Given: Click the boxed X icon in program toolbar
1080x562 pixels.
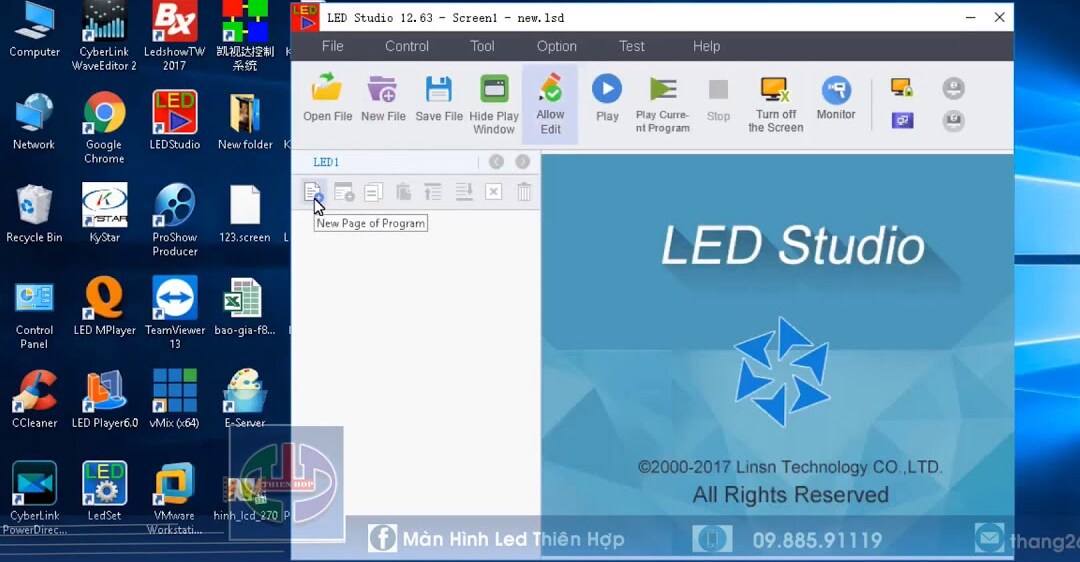Looking at the screenshot, I should point(494,191).
